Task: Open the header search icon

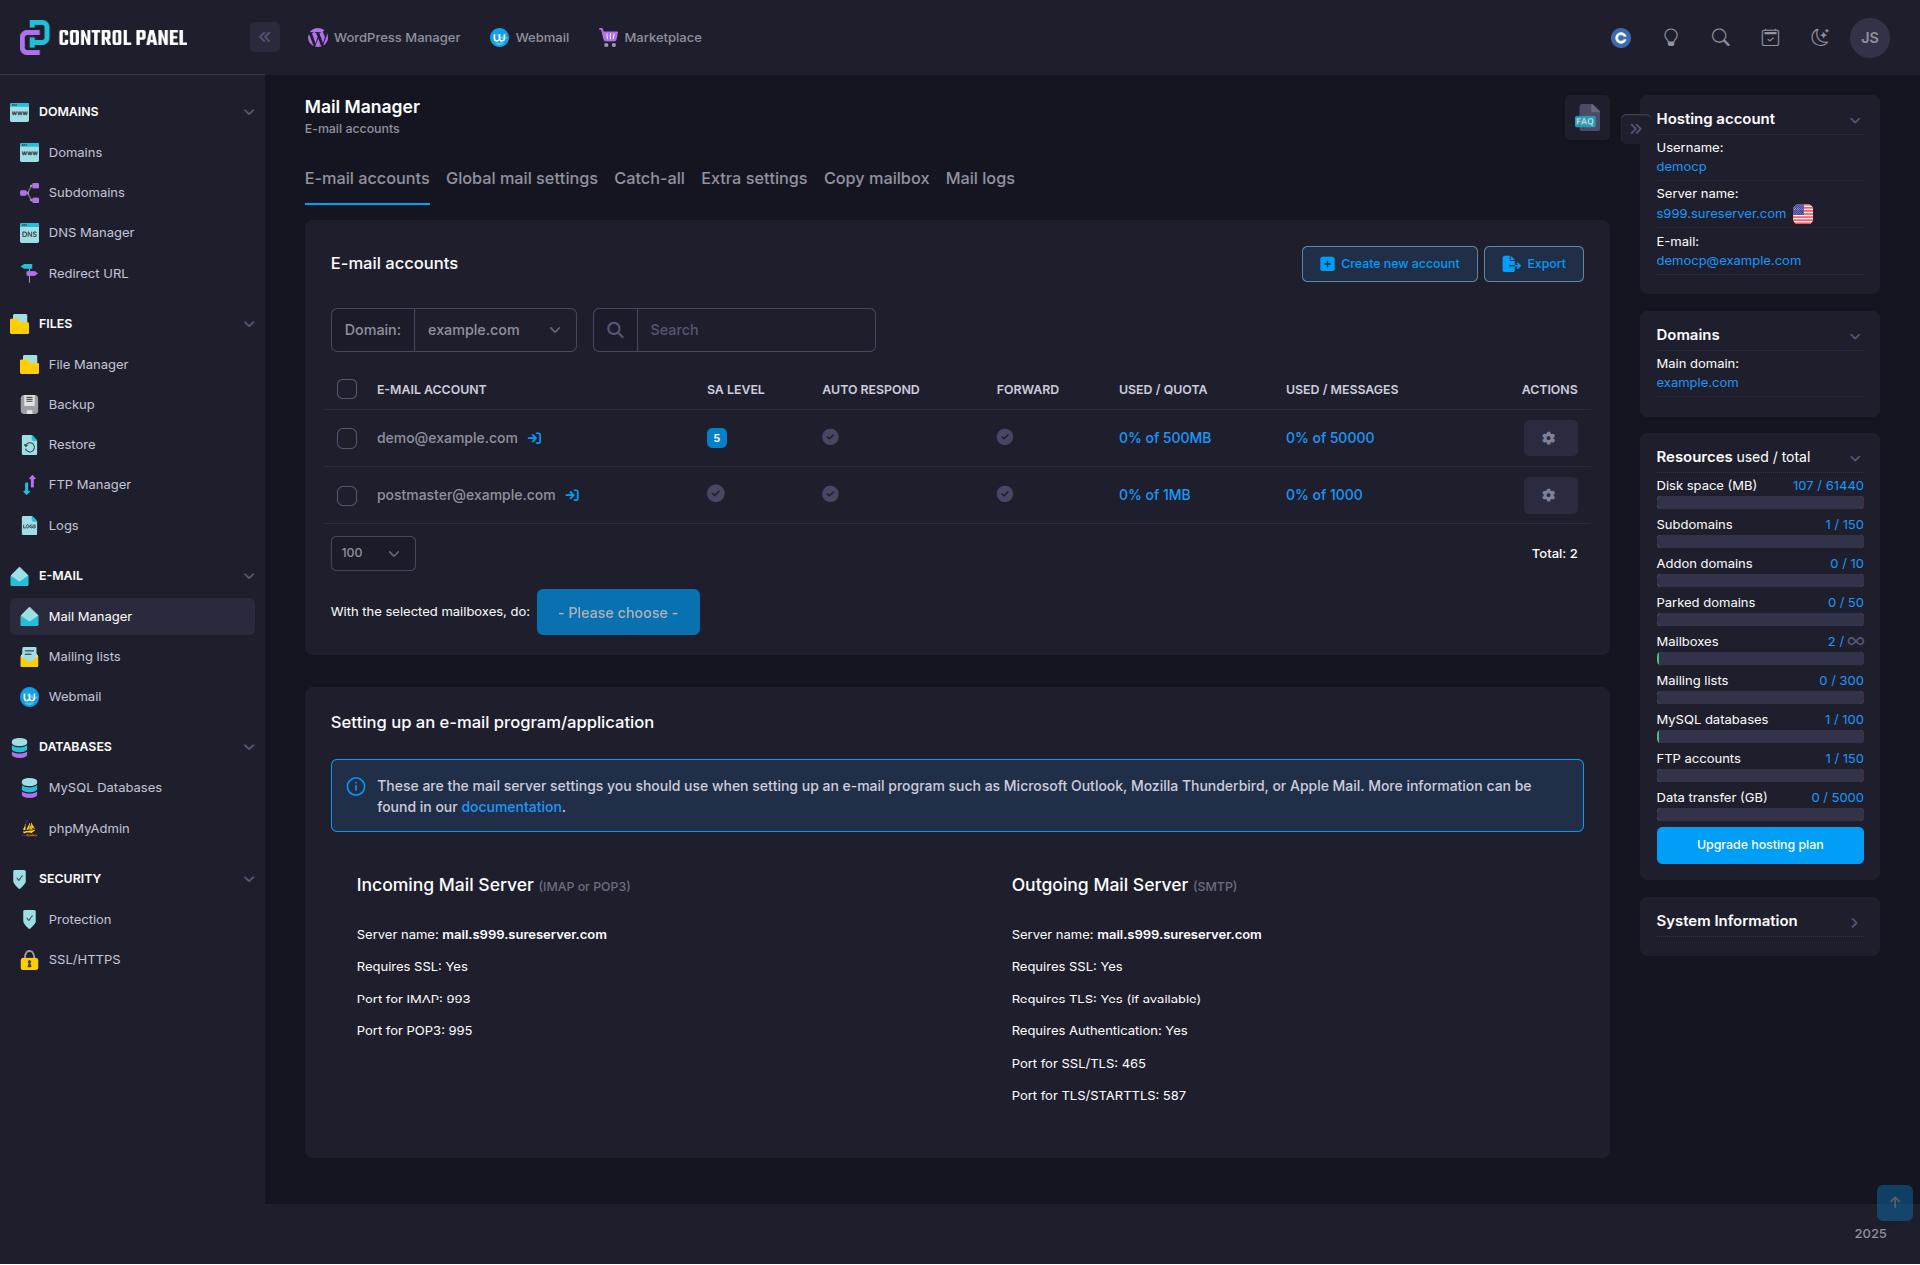Action: point(1720,38)
